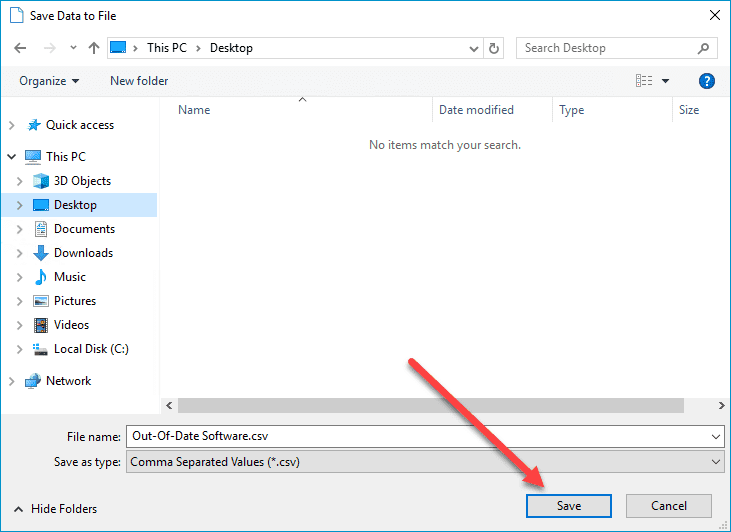The image size is (731, 532).
Task: Open Pictures in navigation pane
Action: (x=75, y=301)
